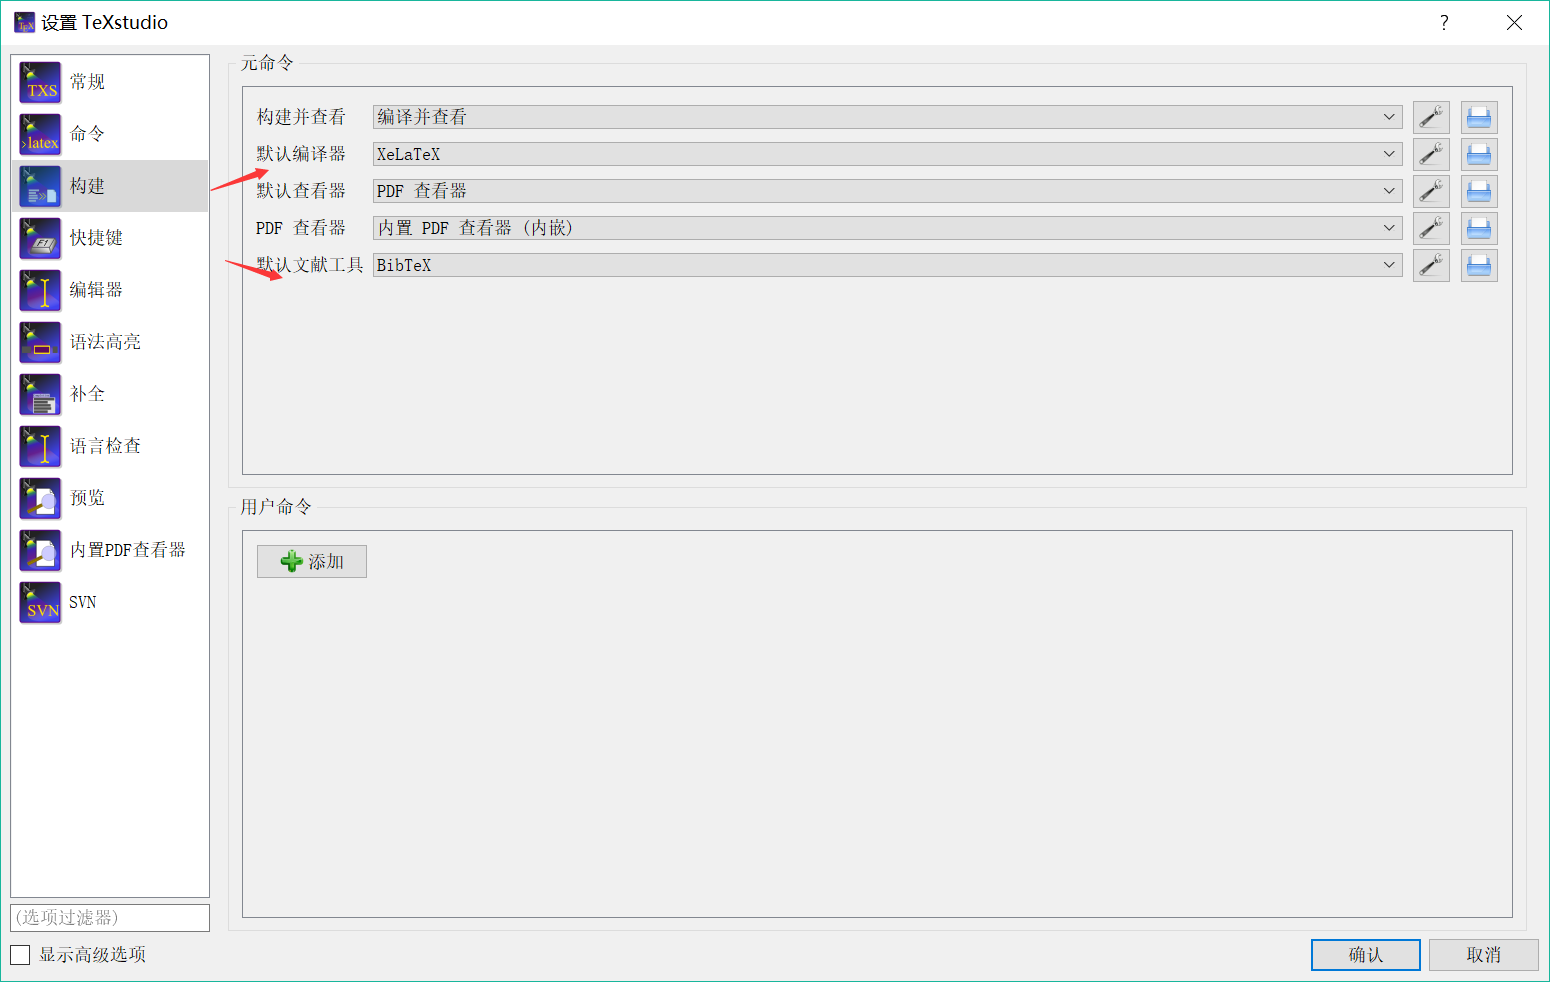This screenshot has width=1550, height=982.
Task: Open the 常规 settings page icon
Action: coord(40,82)
